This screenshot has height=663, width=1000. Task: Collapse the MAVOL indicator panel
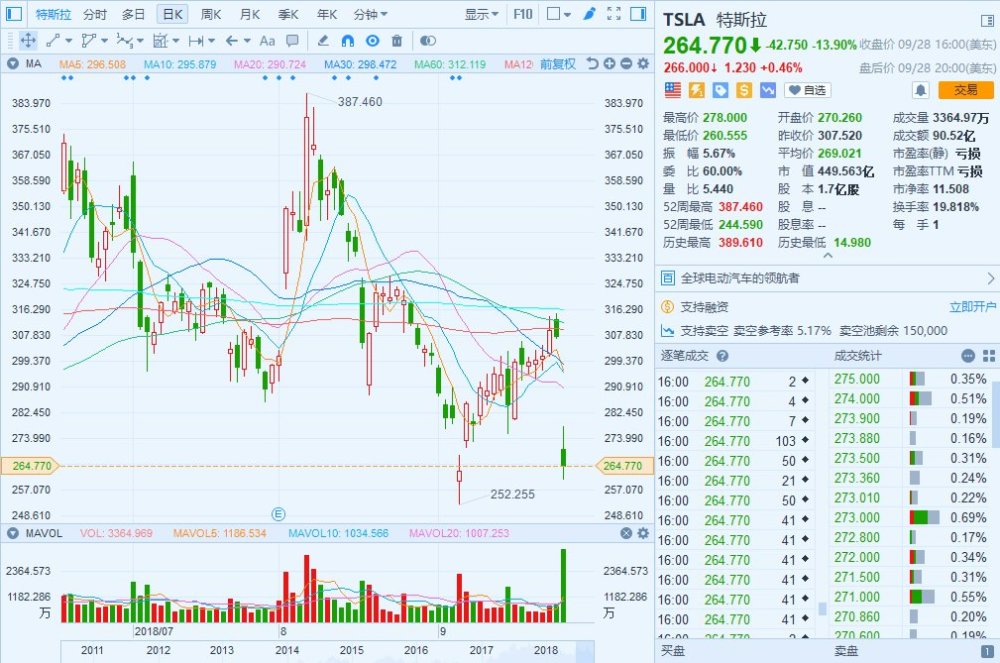pyautogui.click(x=12, y=533)
